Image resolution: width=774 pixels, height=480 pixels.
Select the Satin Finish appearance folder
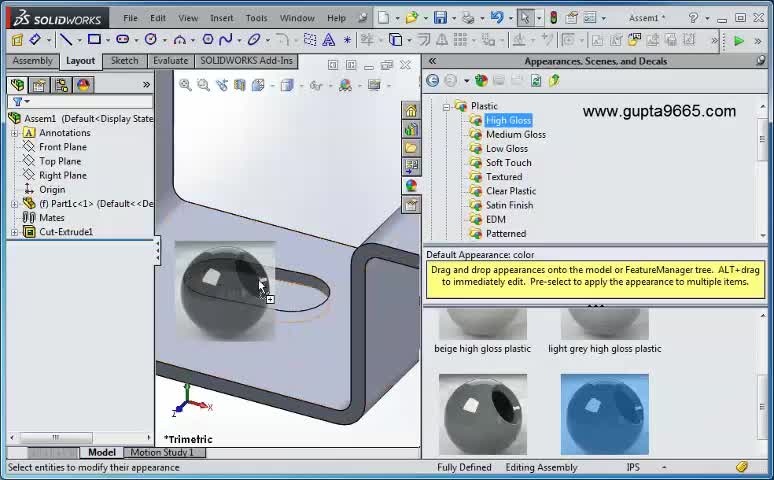tap(509, 205)
